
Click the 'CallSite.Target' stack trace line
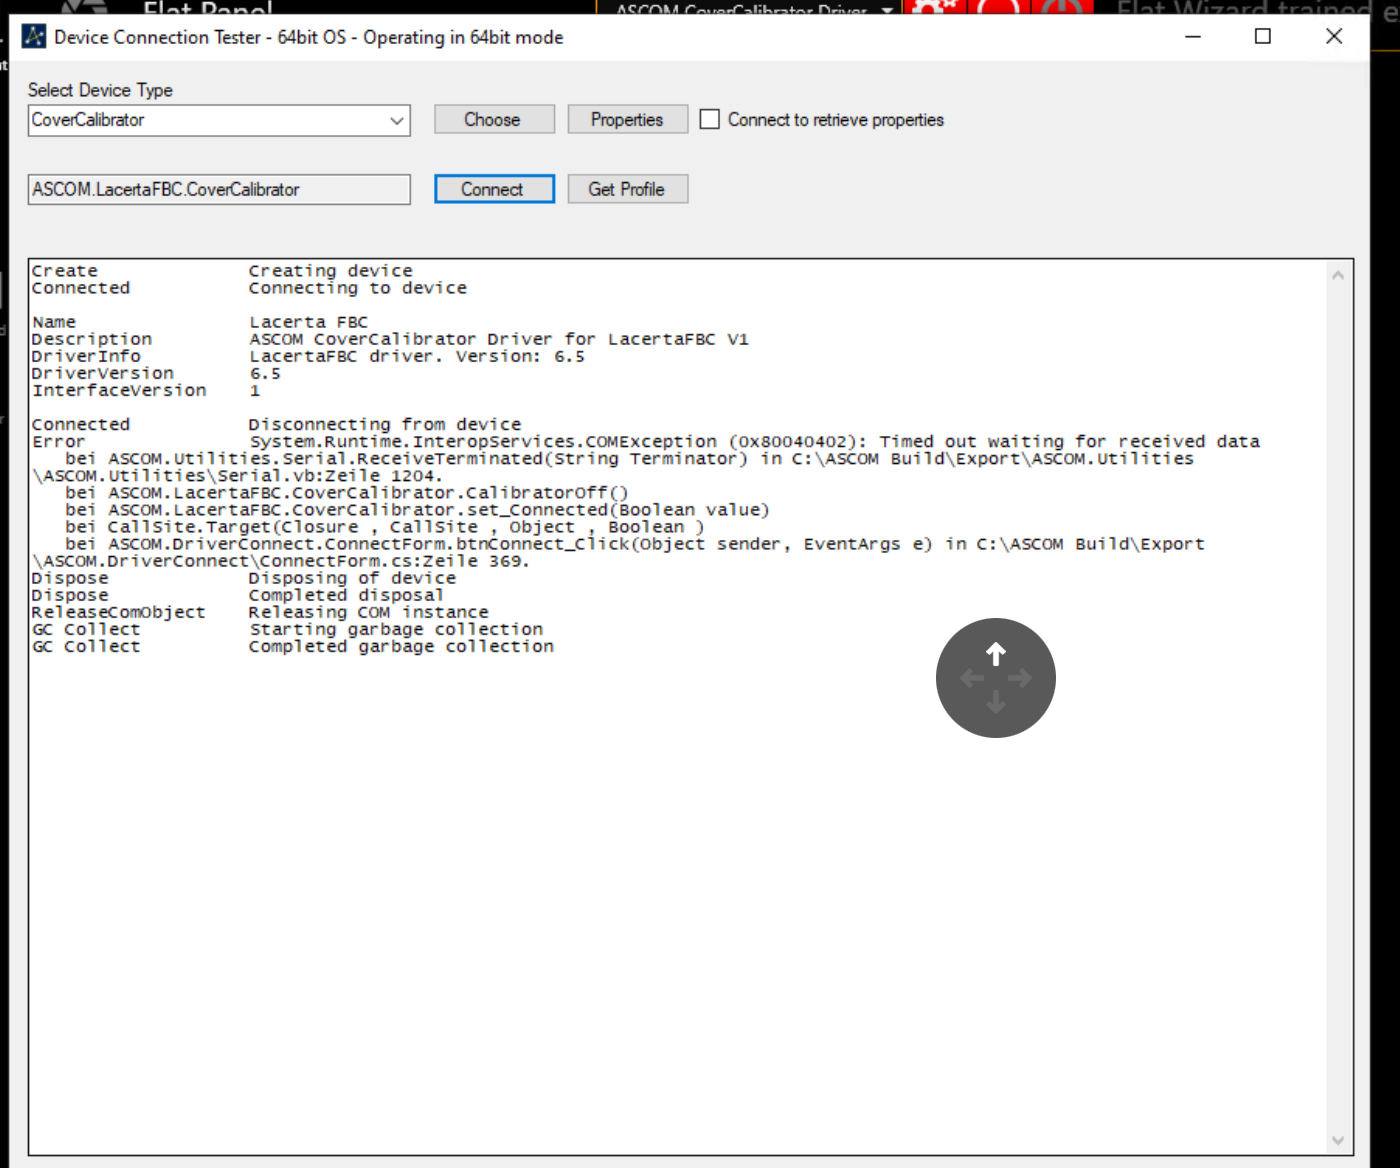click(x=384, y=526)
